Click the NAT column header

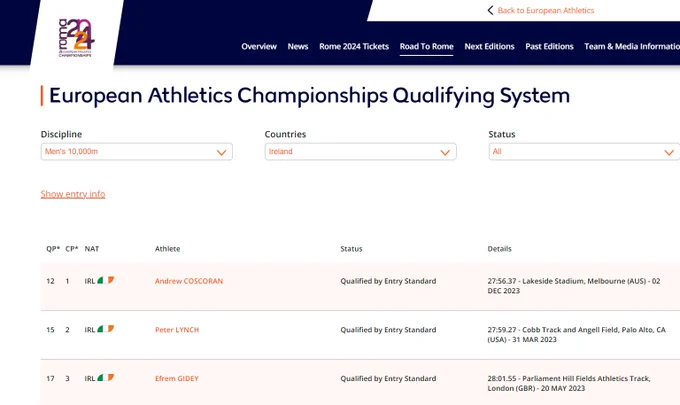coord(92,249)
